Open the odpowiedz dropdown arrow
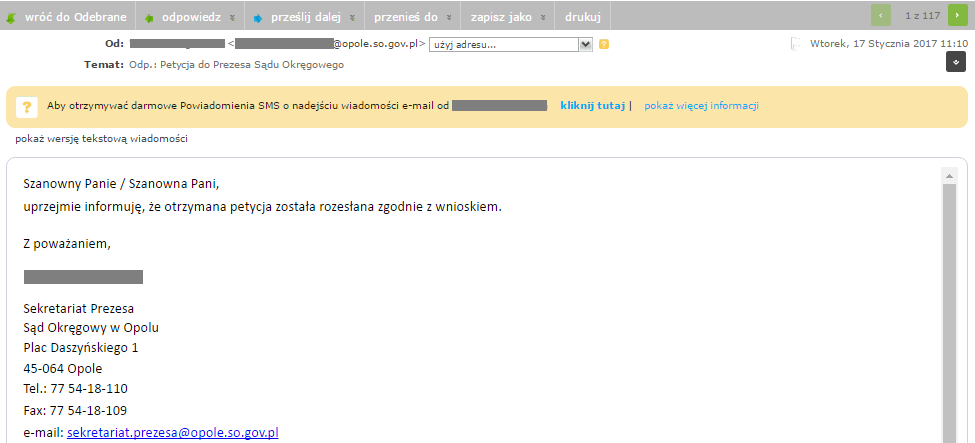Screen dimensions: 975x443 (x=232, y=18)
